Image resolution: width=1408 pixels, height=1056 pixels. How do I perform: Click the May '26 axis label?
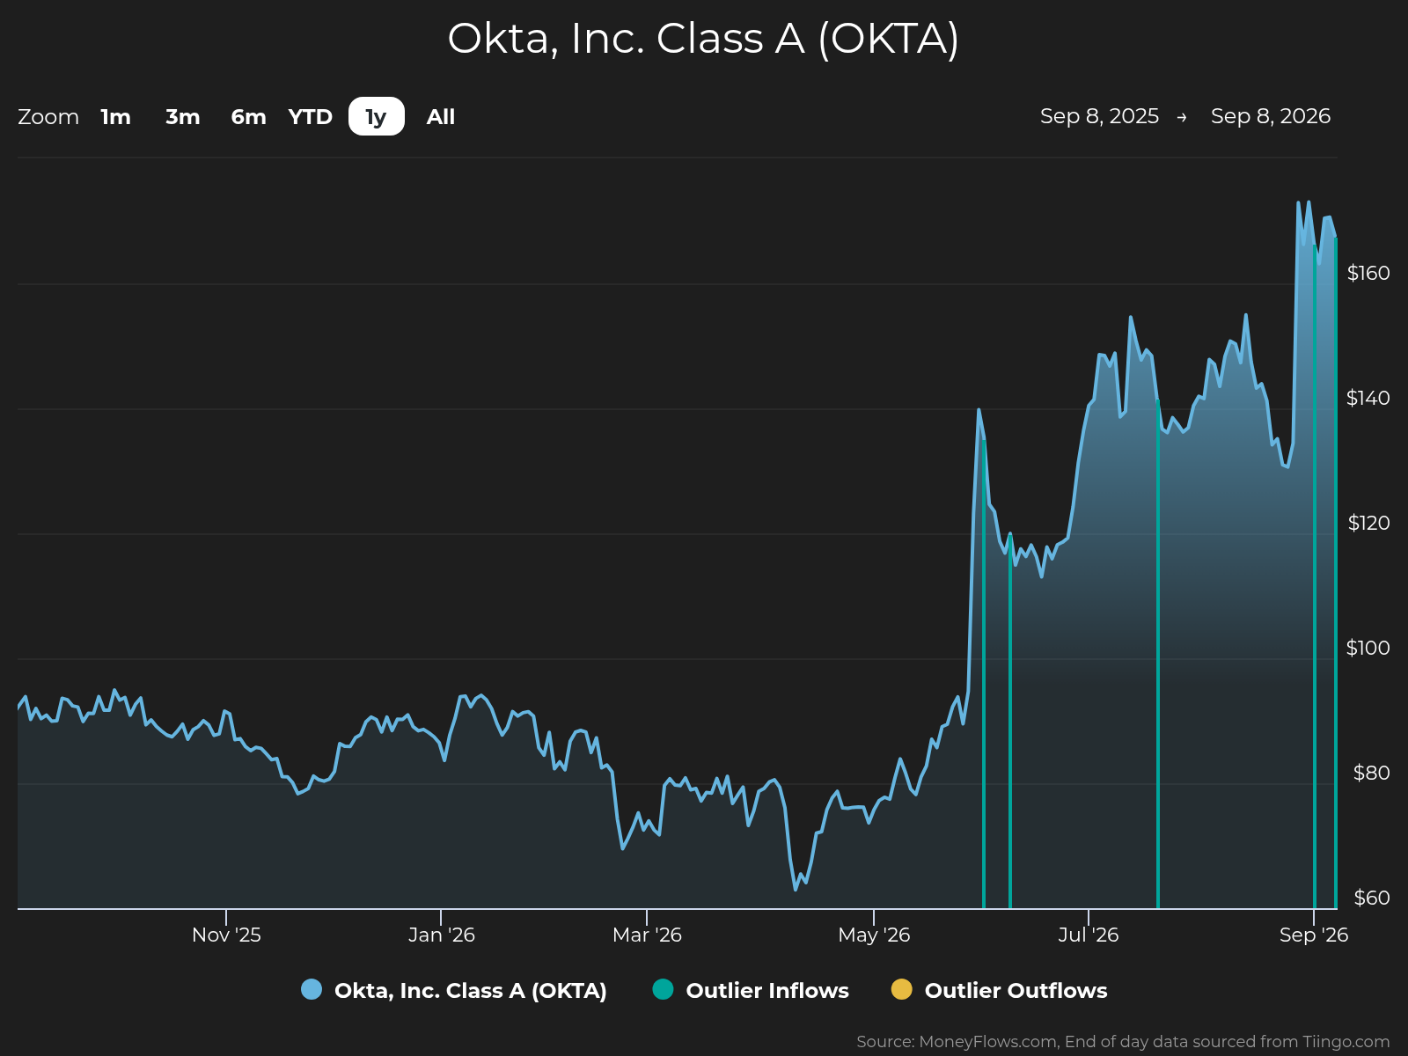click(874, 935)
